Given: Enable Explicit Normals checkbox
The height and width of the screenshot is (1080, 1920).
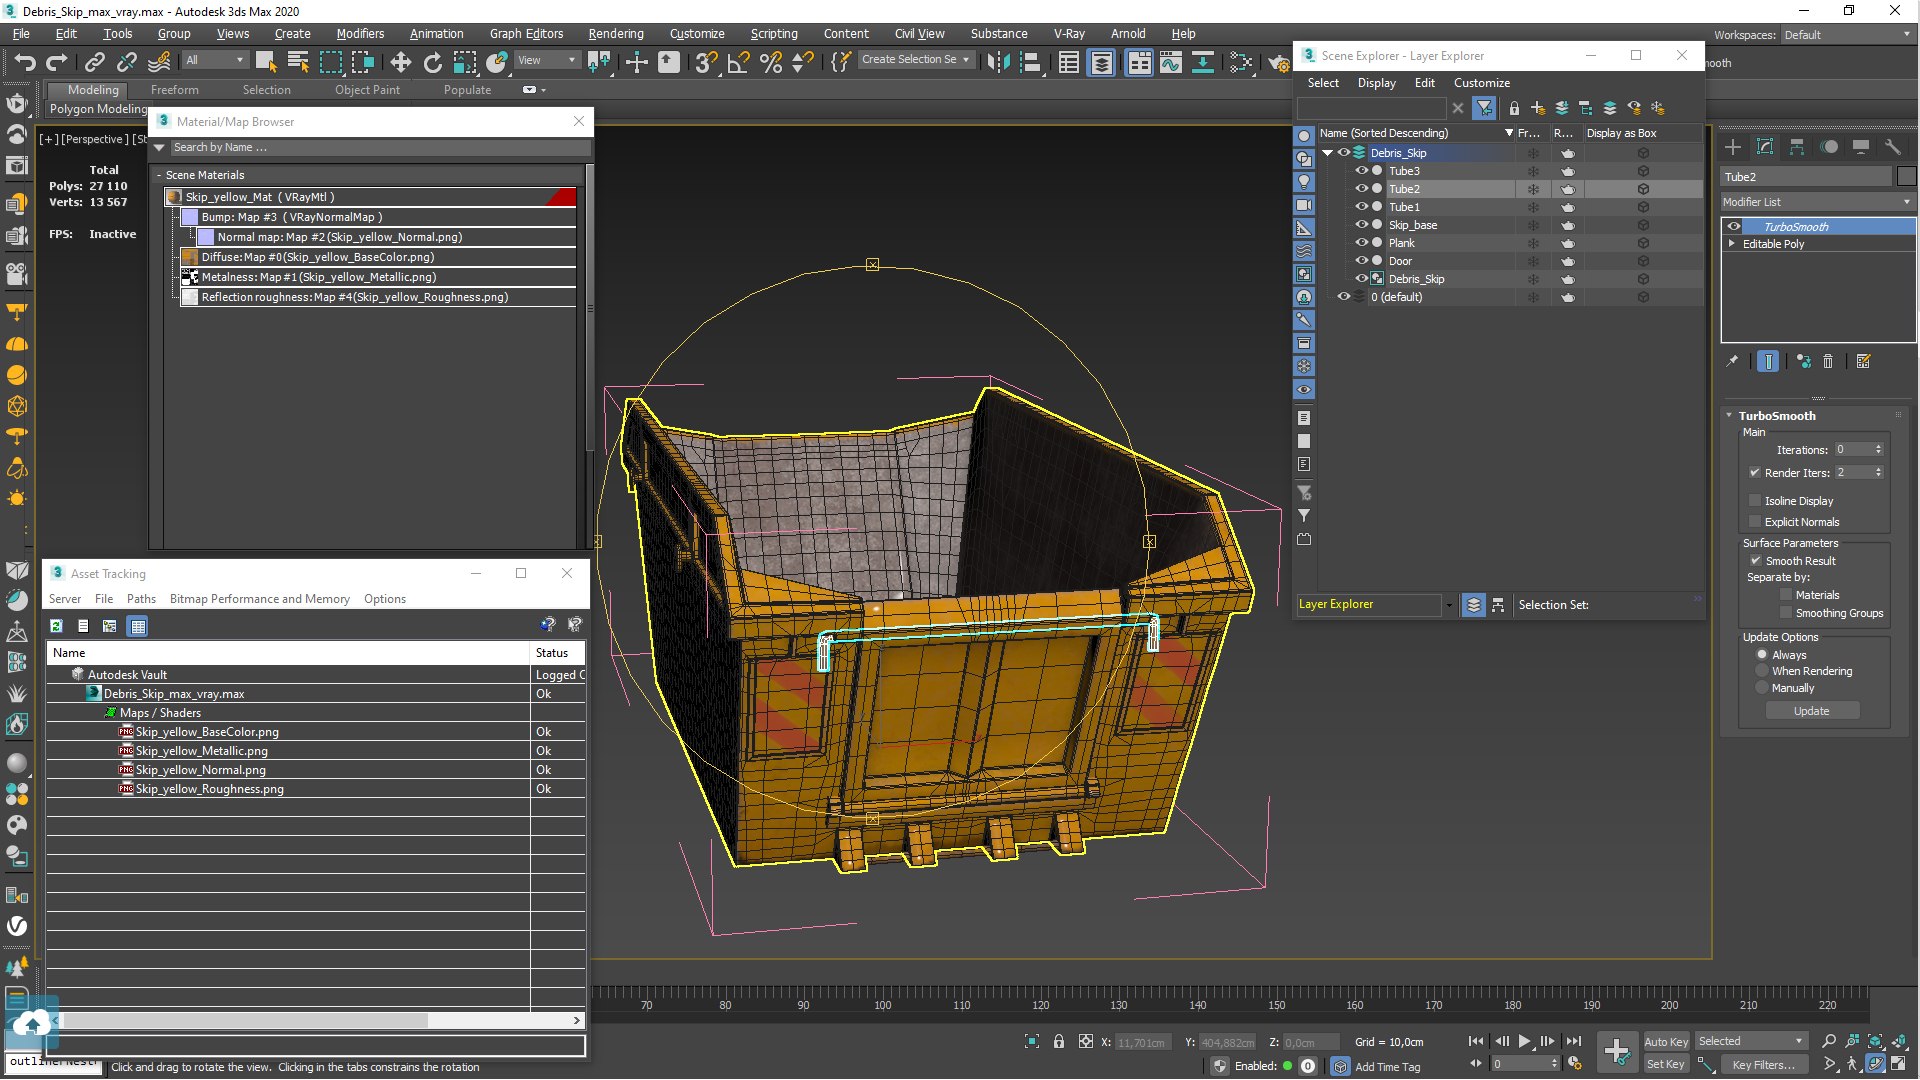Looking at the screenshot, I should [x=1755, y=522].
